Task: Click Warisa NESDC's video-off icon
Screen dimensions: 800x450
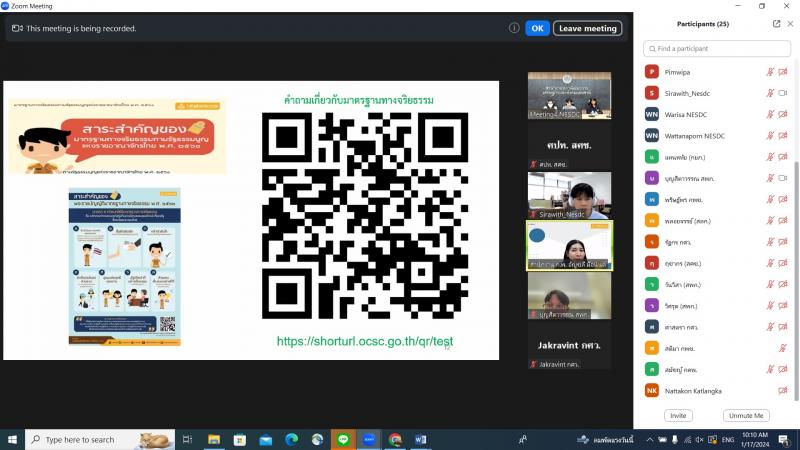Action: coord(783,114)
